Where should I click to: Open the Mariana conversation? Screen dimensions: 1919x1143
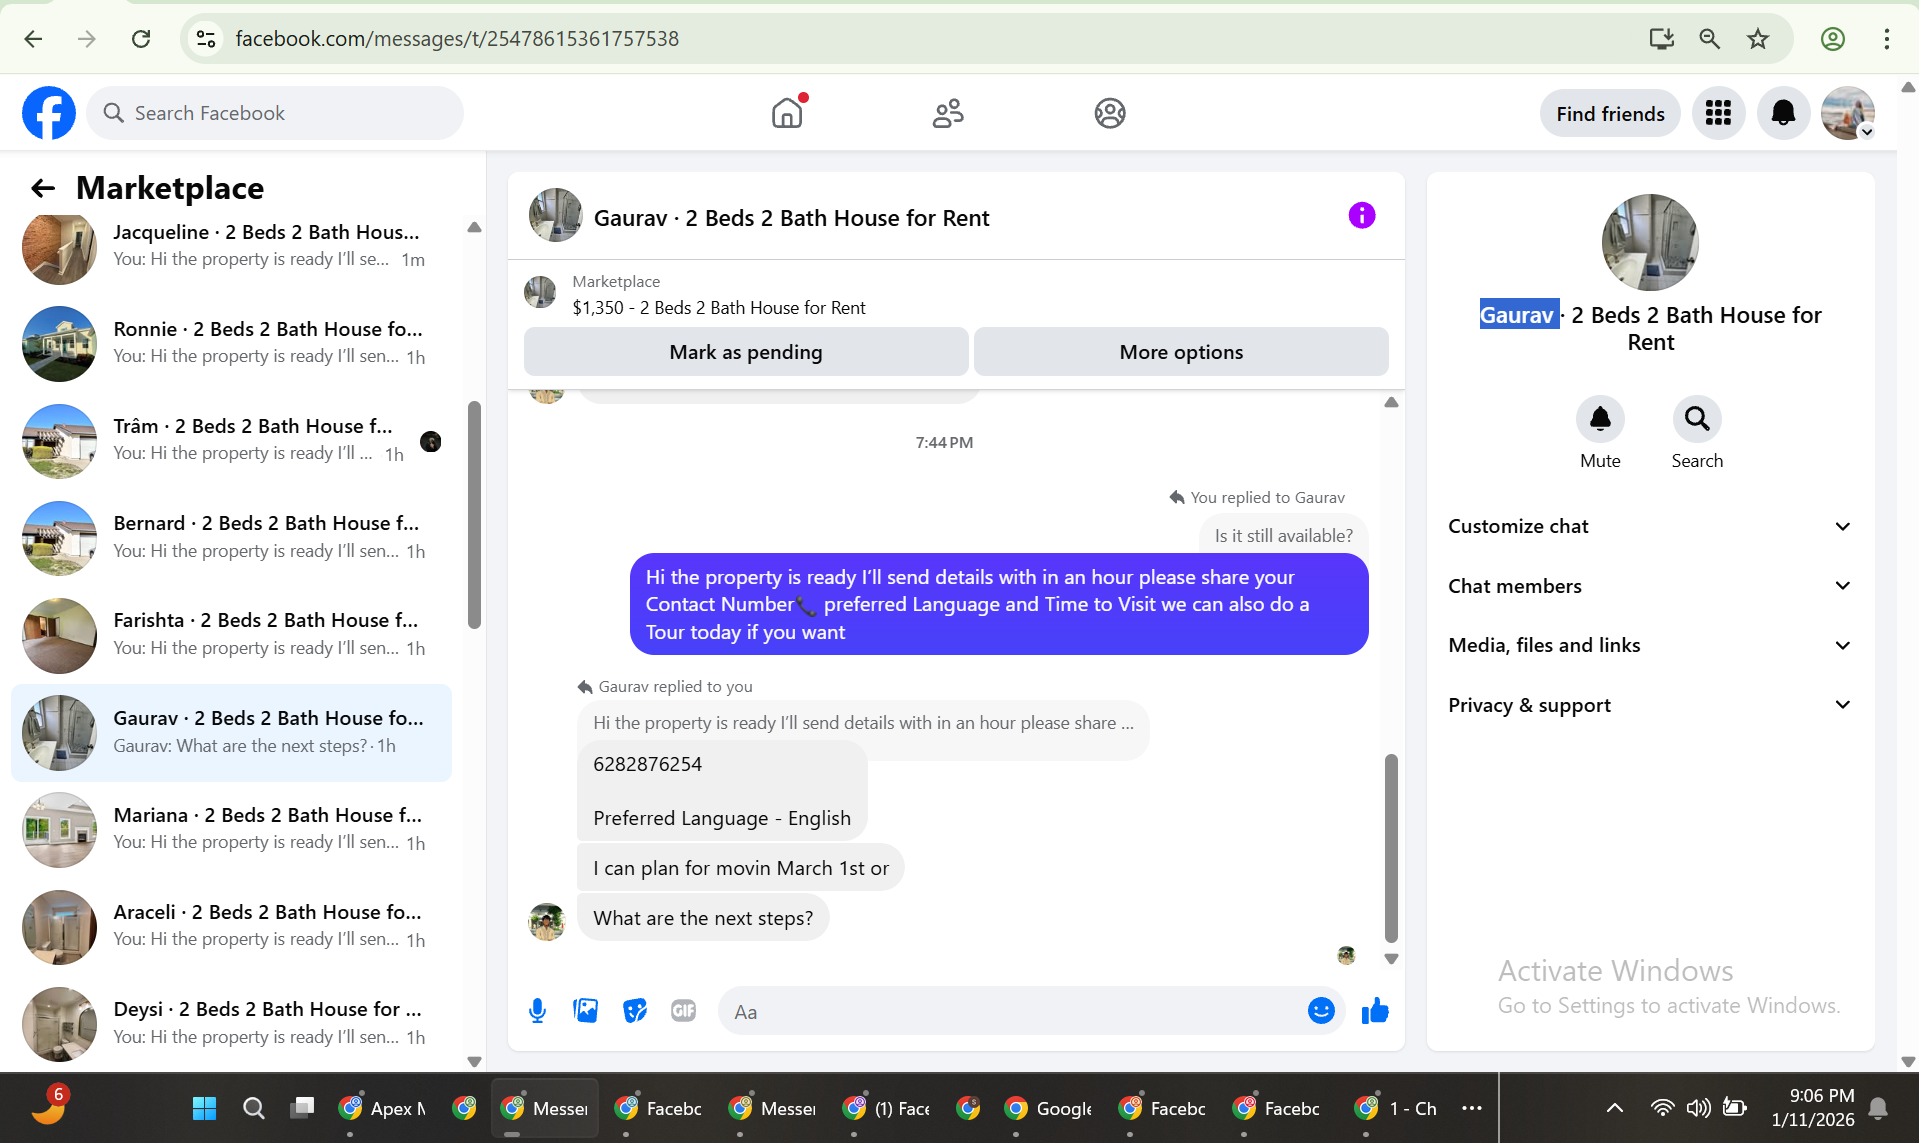[232, 829]
